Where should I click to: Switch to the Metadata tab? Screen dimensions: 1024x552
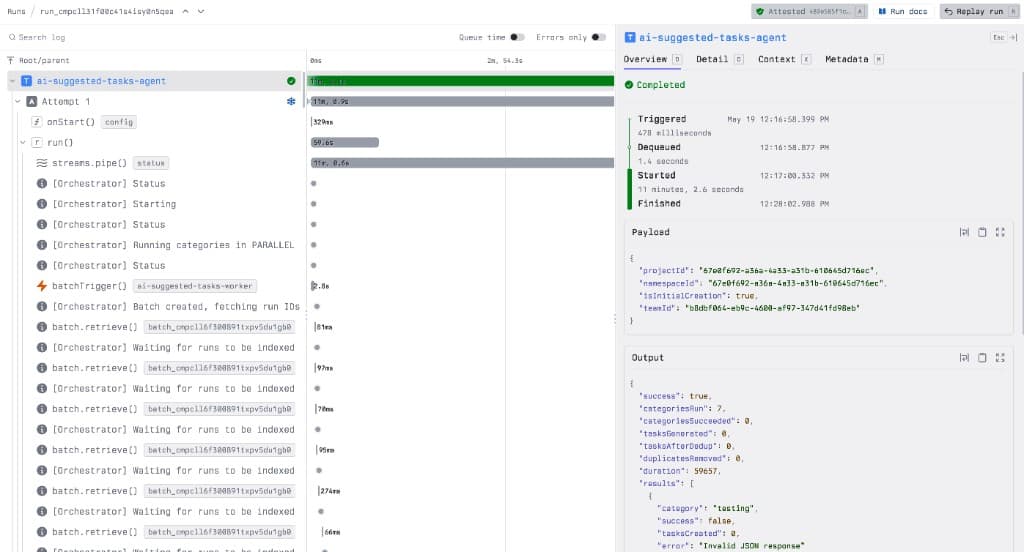pos(854,59)
